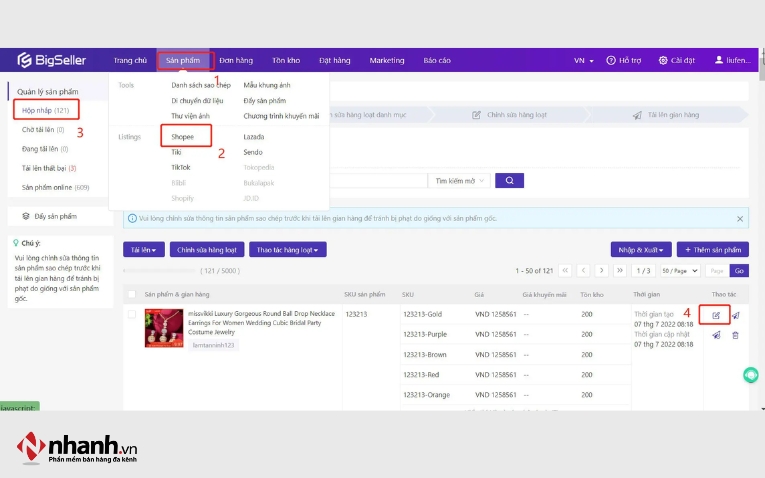Open the Sản phẩm menu
Screen dimensions: 765x478
(x=183, y=60)
